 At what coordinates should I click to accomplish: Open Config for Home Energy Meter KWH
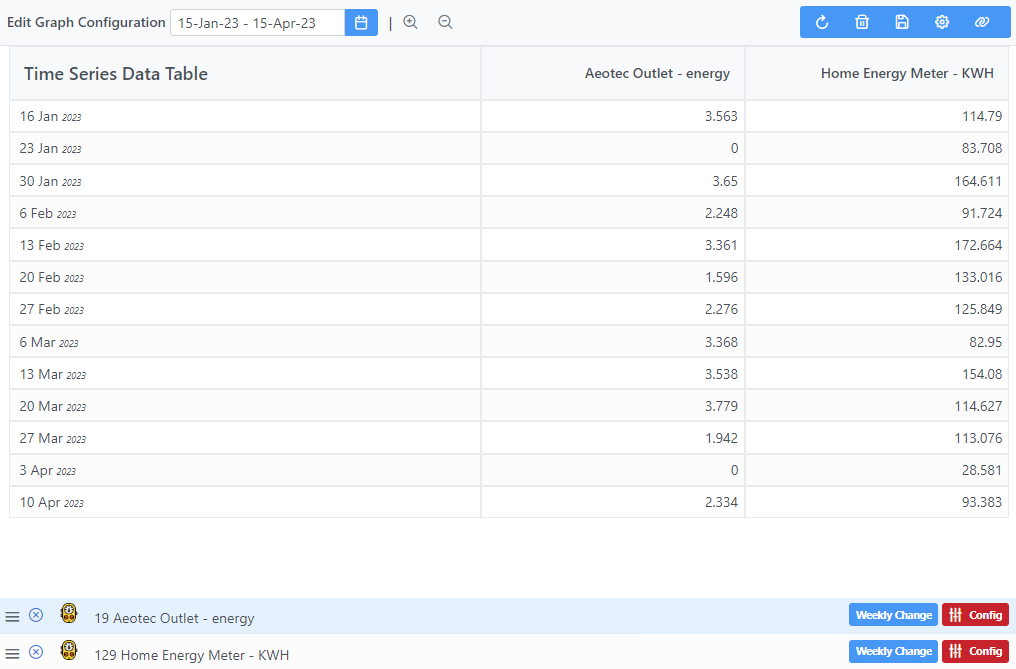tap(975, 651)
